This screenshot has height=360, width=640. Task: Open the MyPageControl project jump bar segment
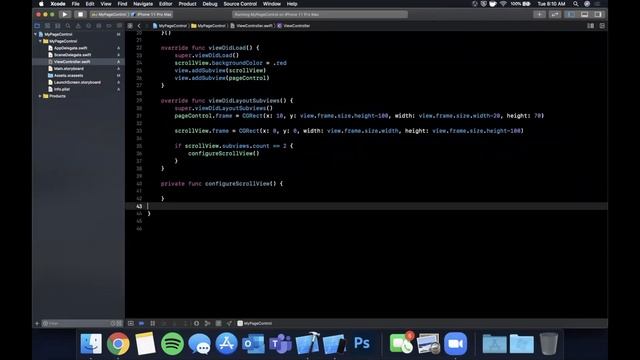pos(170,26)
